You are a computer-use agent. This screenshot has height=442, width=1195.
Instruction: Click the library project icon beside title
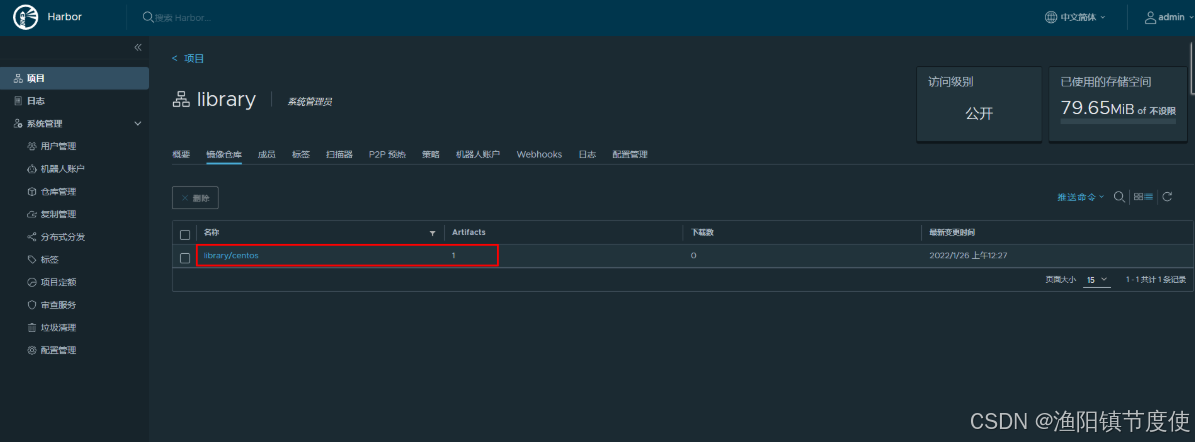(x=181, y=100)
